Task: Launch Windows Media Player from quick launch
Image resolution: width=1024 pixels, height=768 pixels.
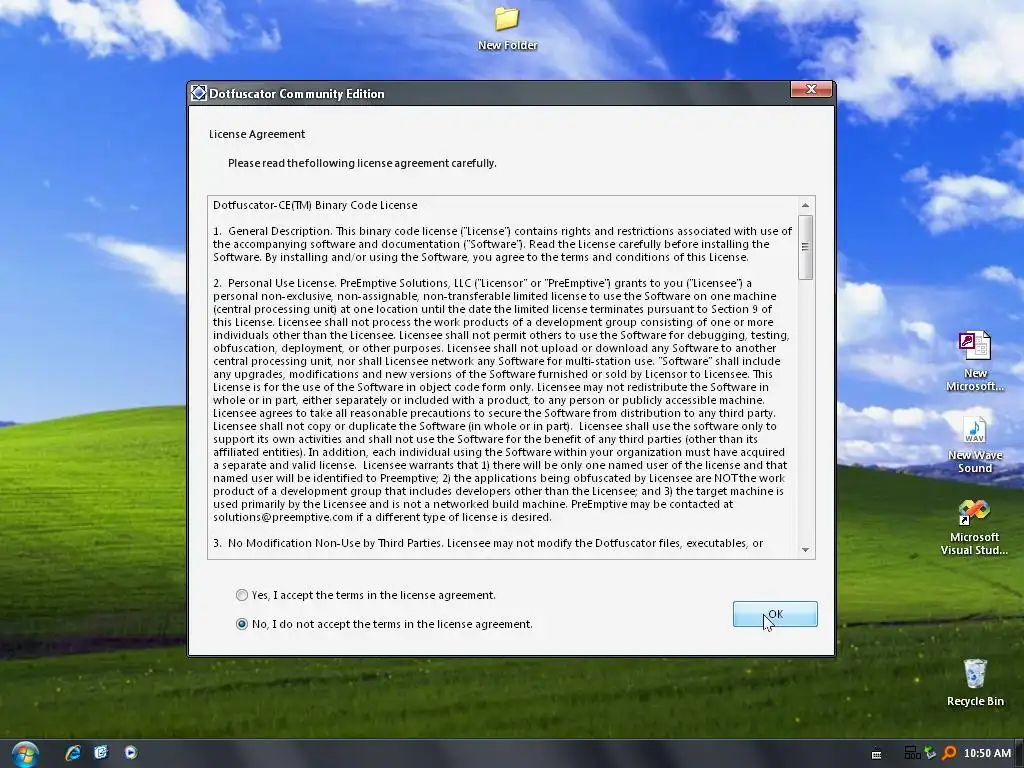Action: [x=131, y=752]
